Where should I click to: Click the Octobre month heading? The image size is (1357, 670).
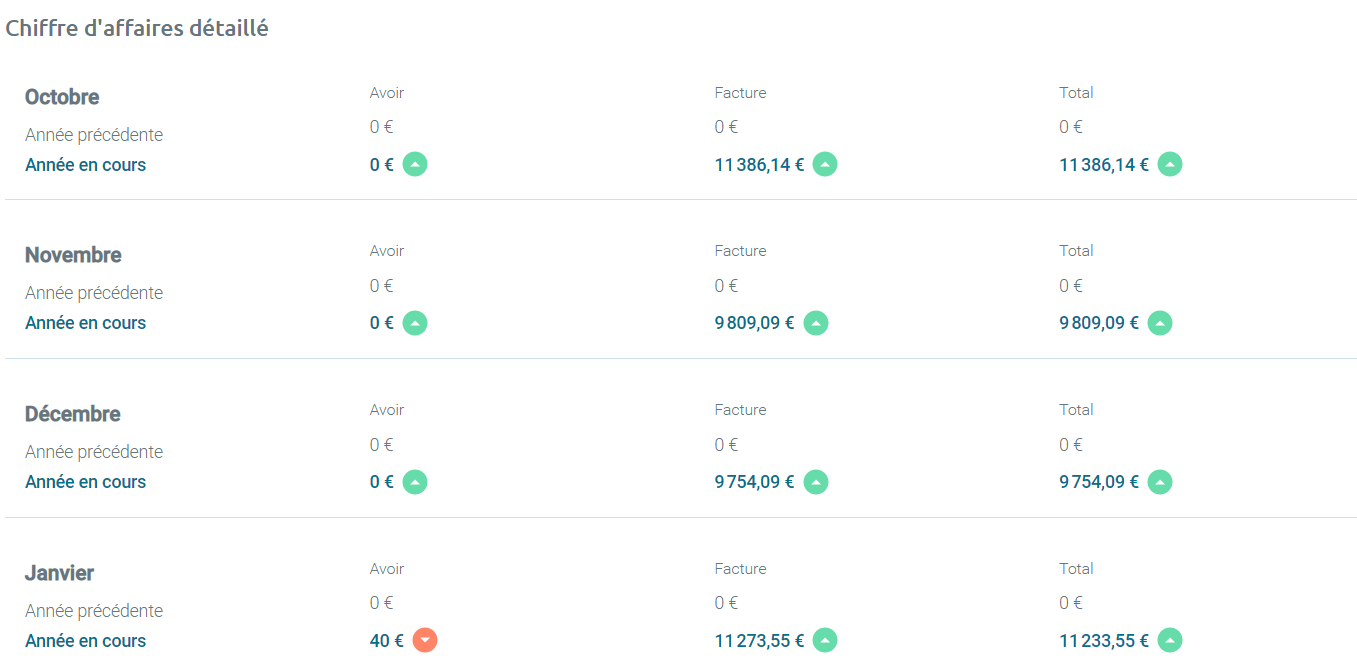click(62, 97)
